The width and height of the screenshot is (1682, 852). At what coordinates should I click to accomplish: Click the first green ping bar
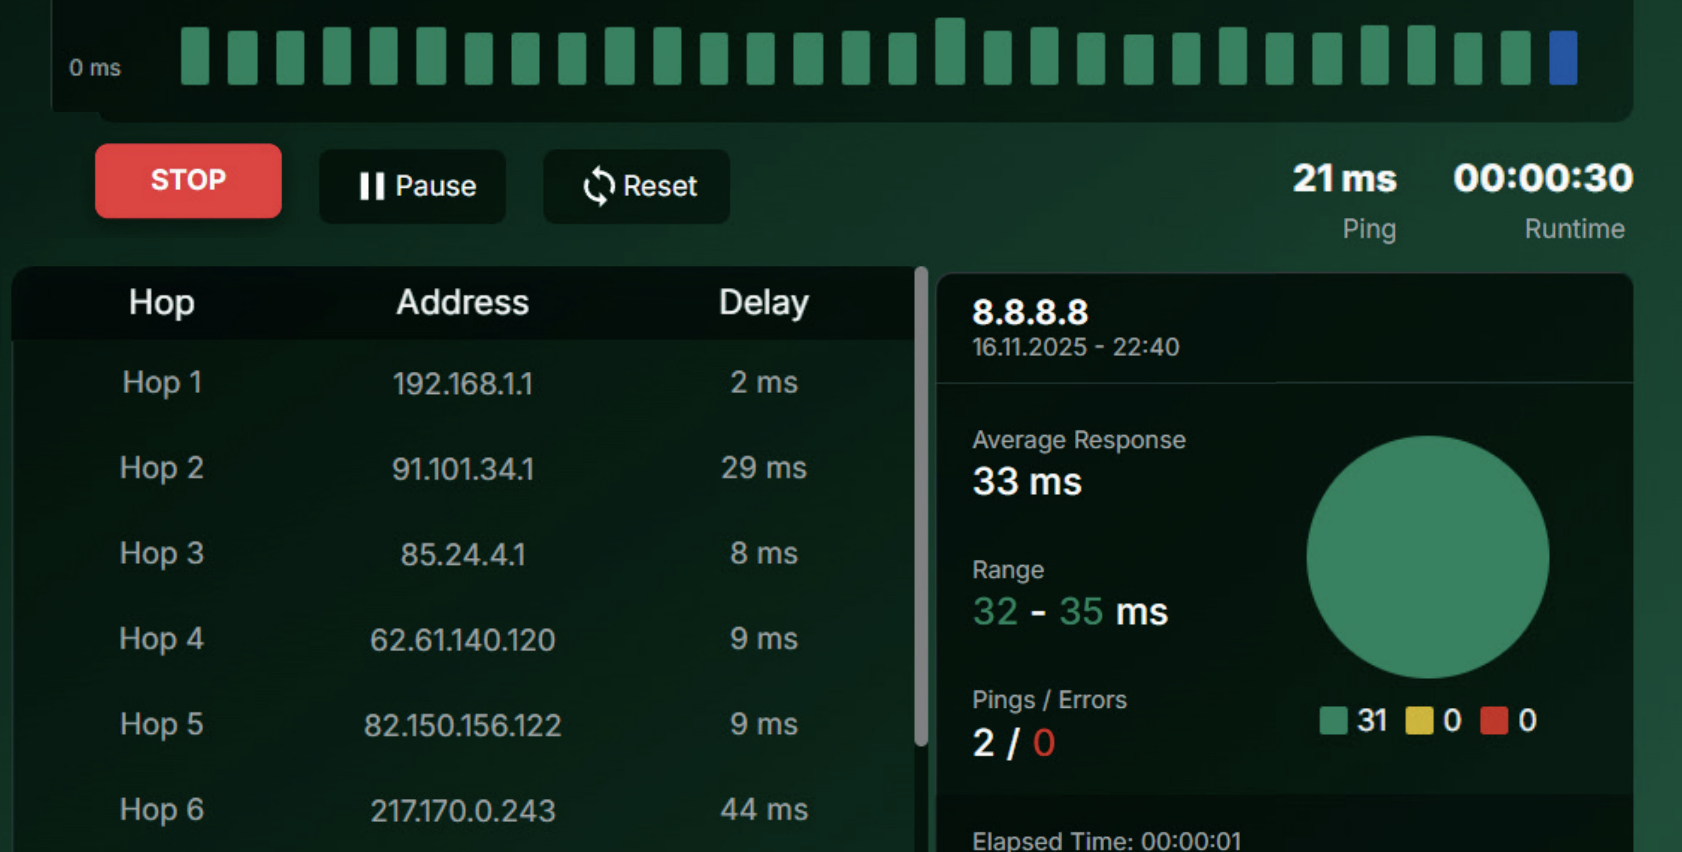(195, 56)
